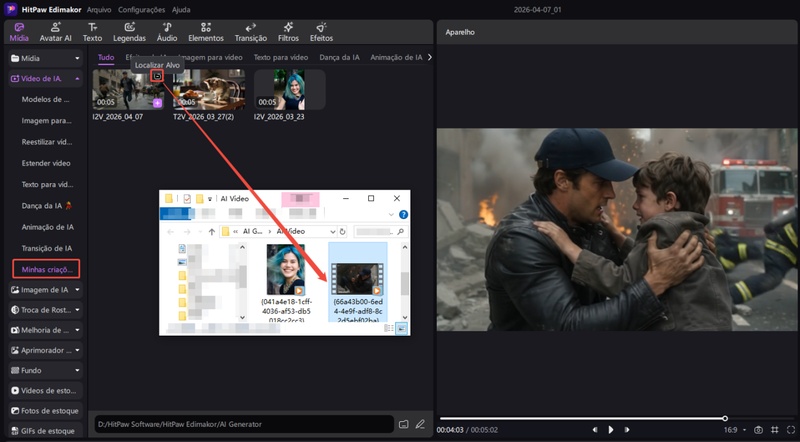Open address dropdown in AI Video window
800x442 pixels.
click(x=333, y=232)
